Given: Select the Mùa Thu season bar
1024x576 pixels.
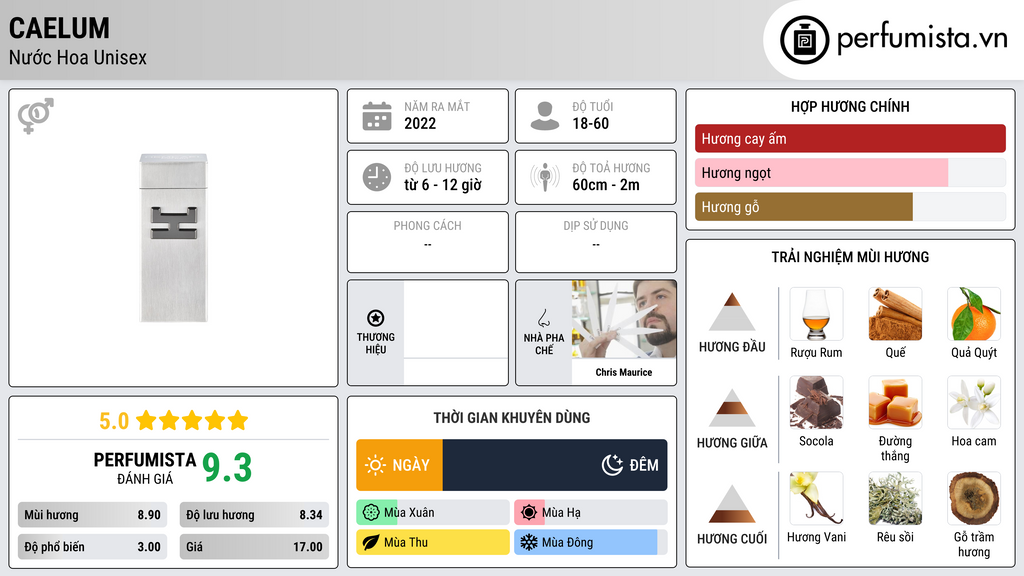Looking at the screenshot, I should (x=433, y=543).
